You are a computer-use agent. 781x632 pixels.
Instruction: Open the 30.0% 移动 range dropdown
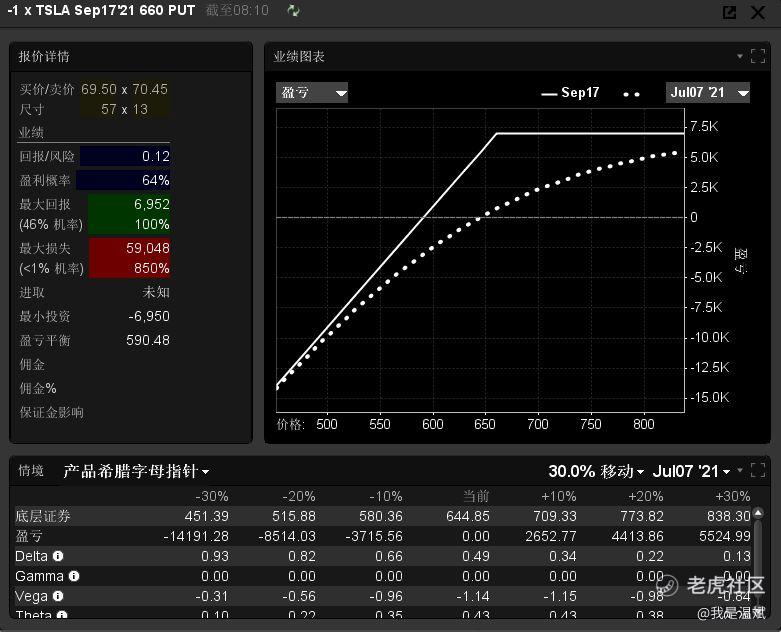[x=596, y=471]
